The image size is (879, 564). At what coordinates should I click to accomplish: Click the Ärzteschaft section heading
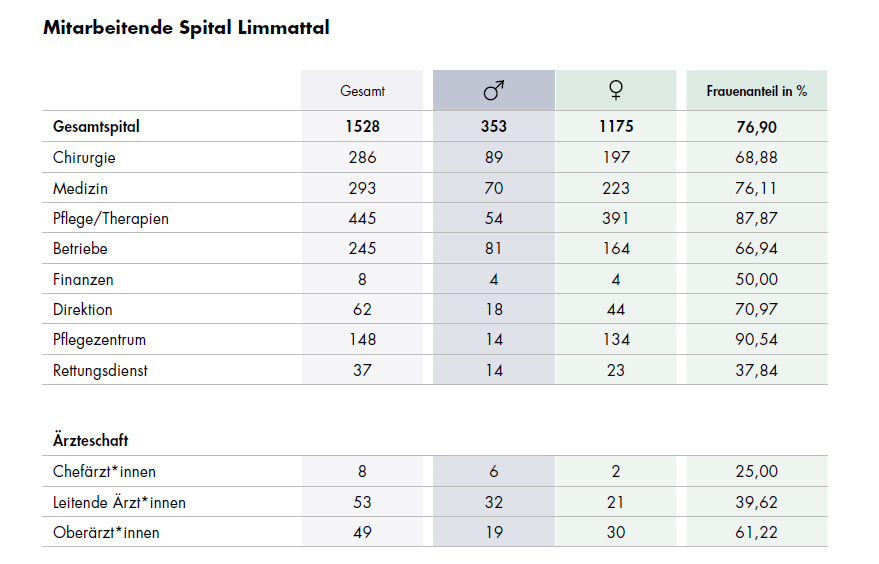pyautogui.click(x=90, y=440)
